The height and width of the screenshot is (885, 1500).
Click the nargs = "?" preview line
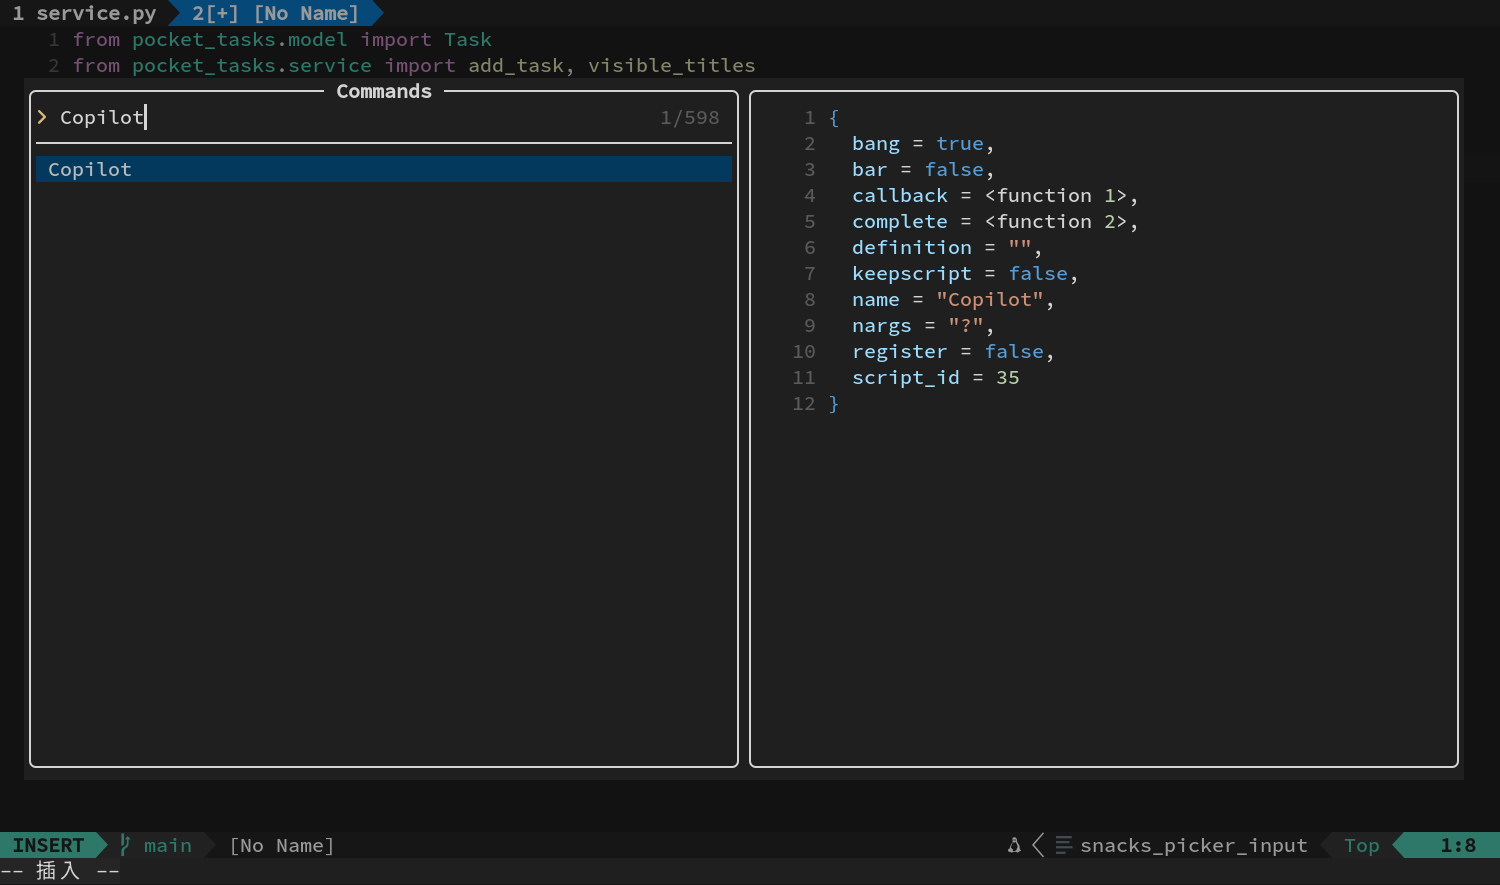(923, 325)
